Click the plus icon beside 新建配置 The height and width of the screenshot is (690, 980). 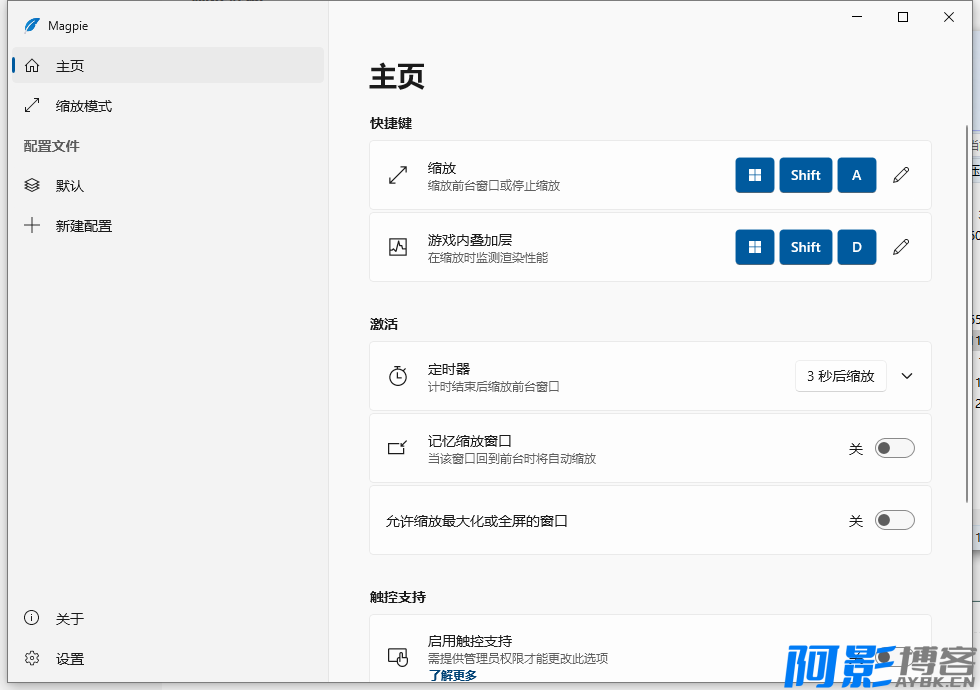[32, 226]
